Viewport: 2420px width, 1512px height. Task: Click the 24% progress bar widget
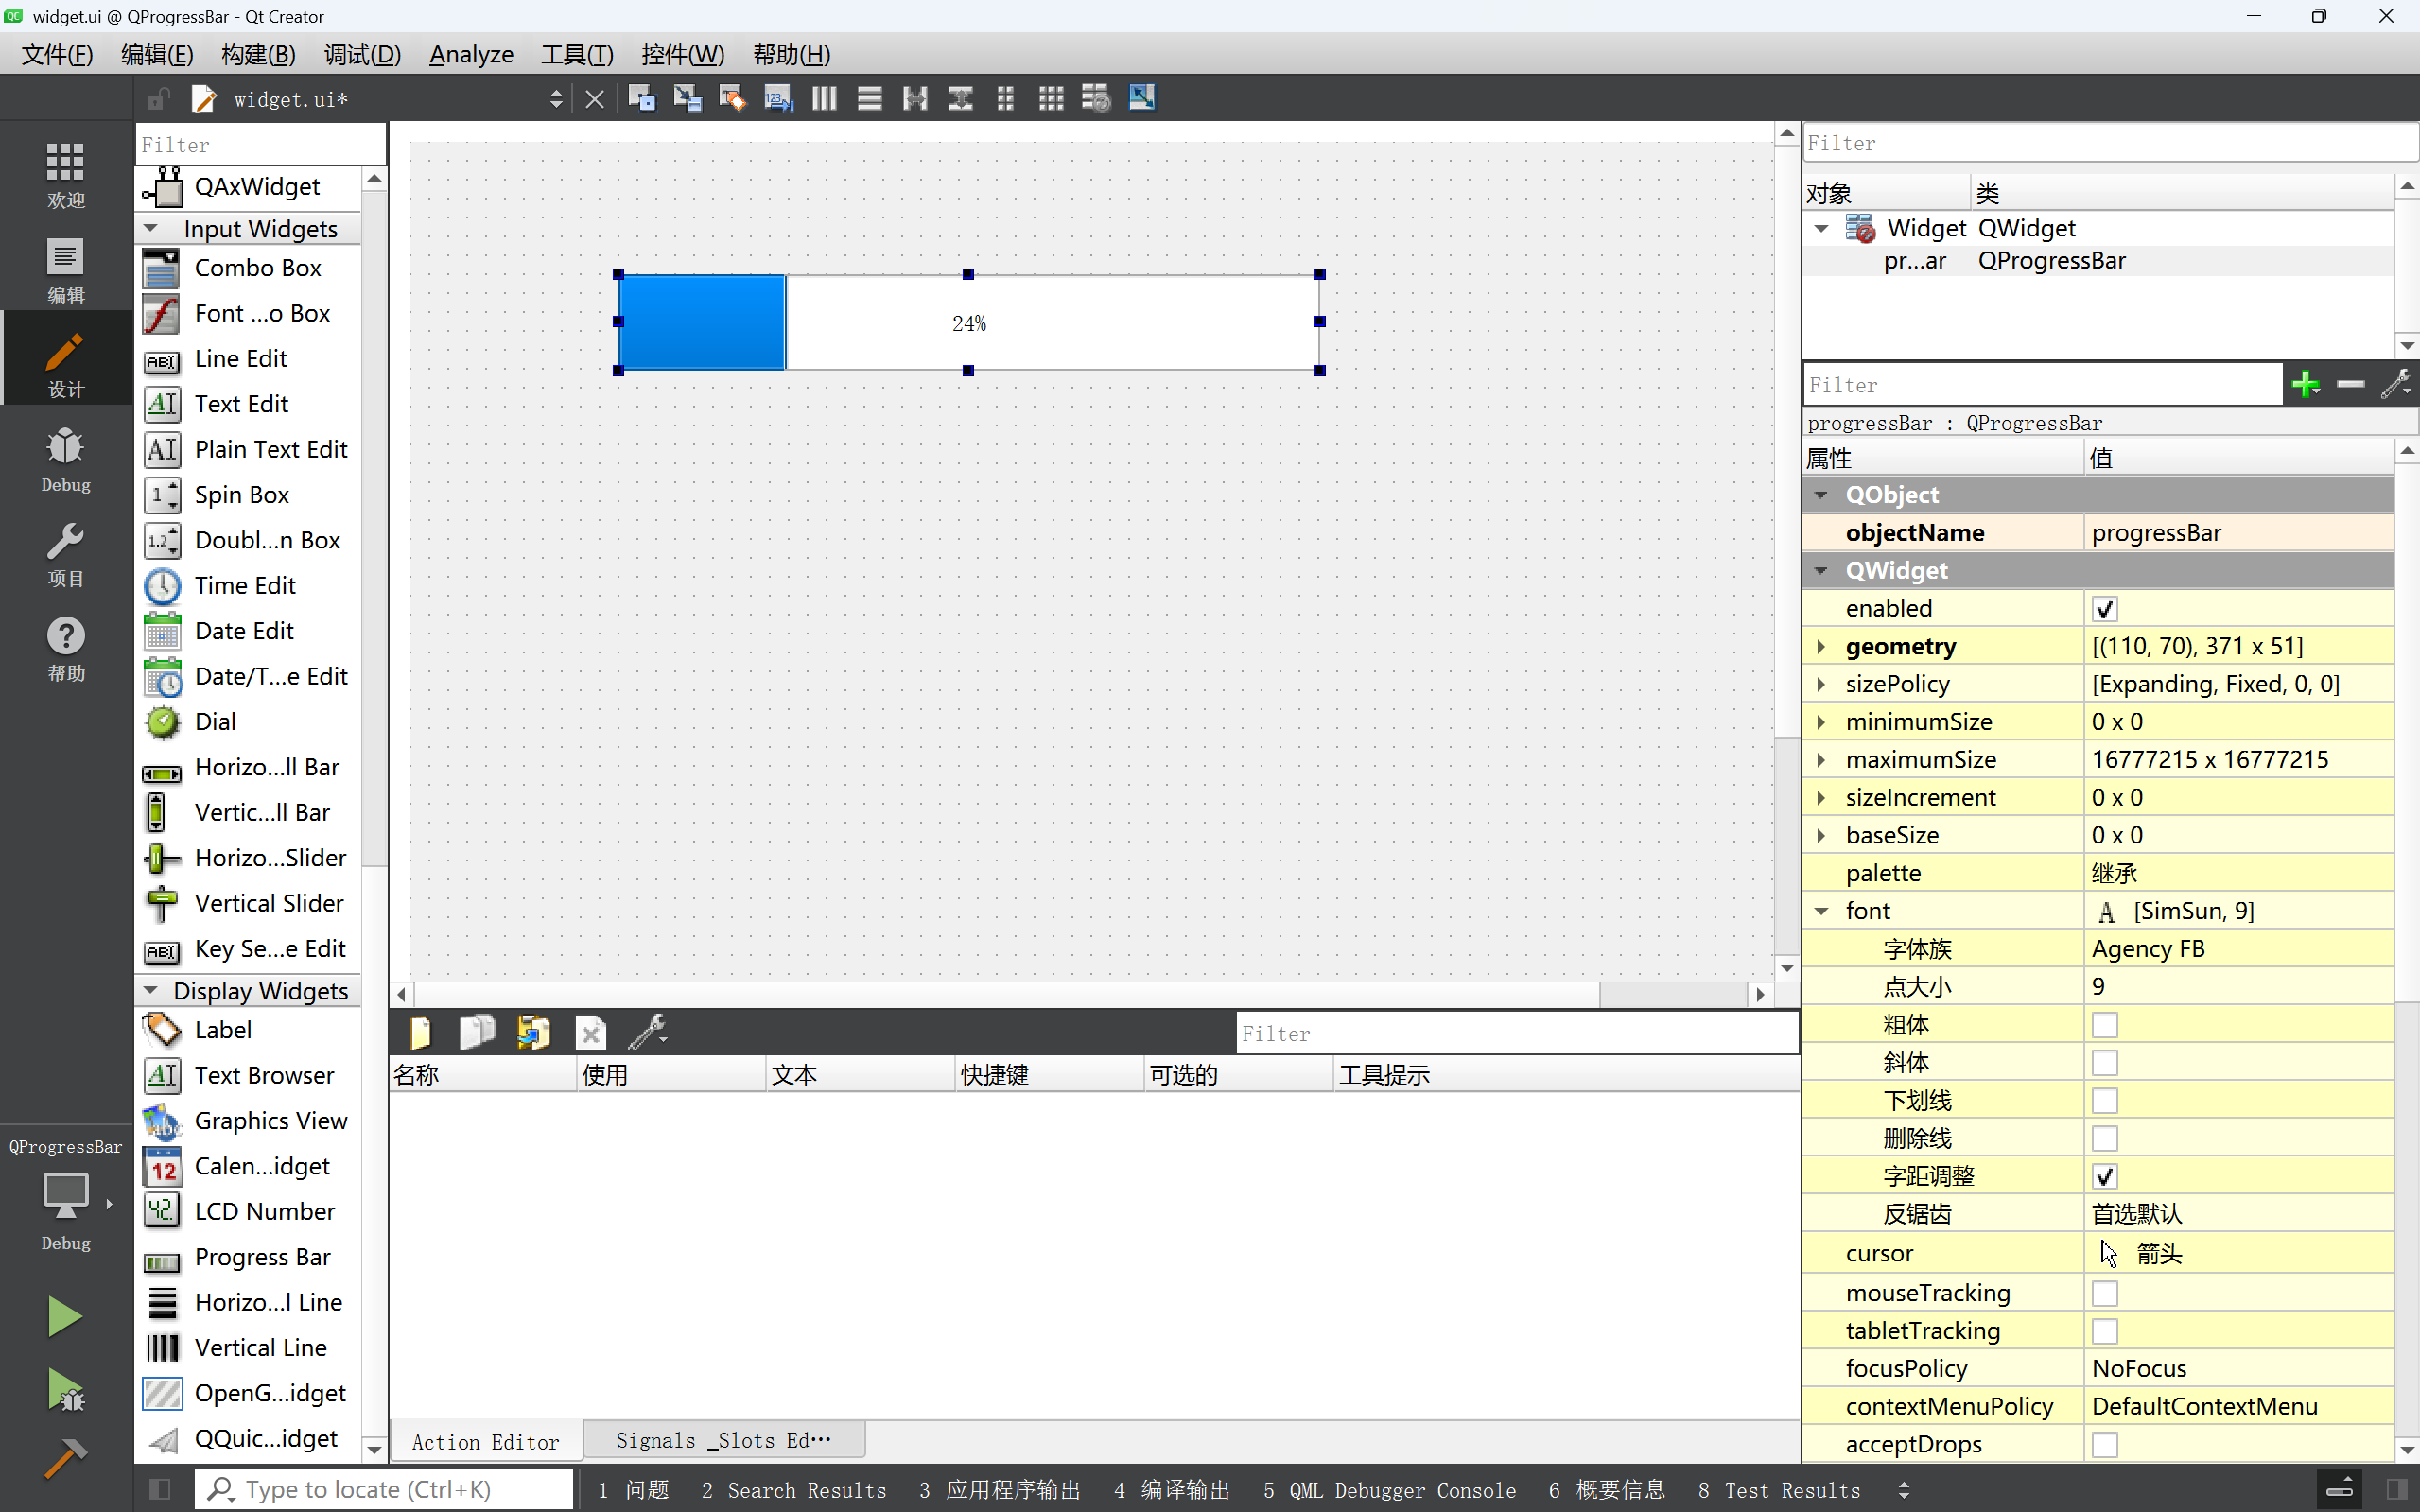point(968,322)
